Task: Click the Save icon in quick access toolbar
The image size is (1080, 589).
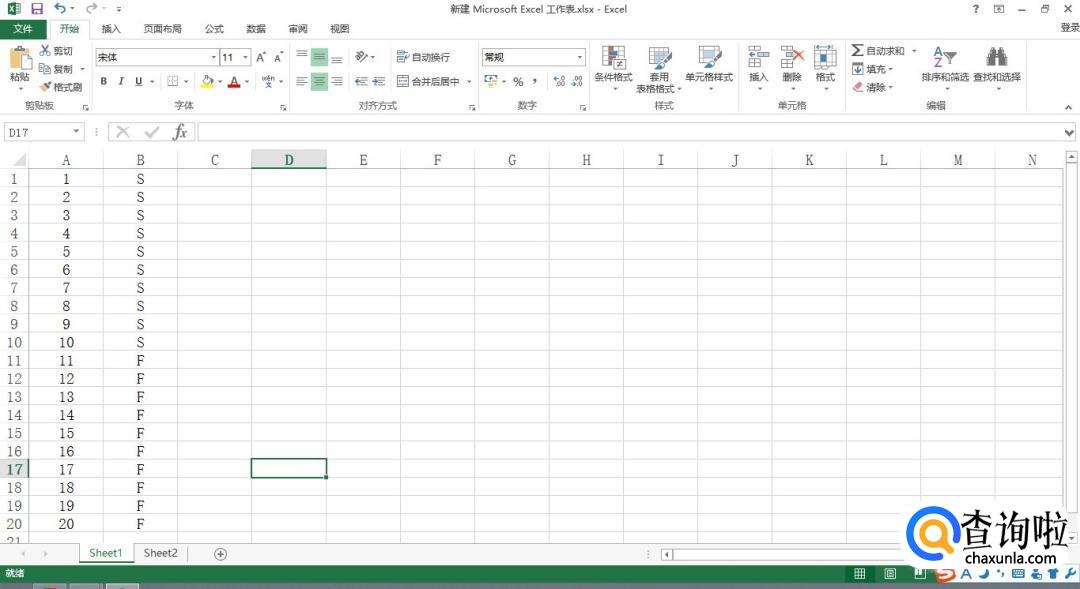Action: (37, 9)
